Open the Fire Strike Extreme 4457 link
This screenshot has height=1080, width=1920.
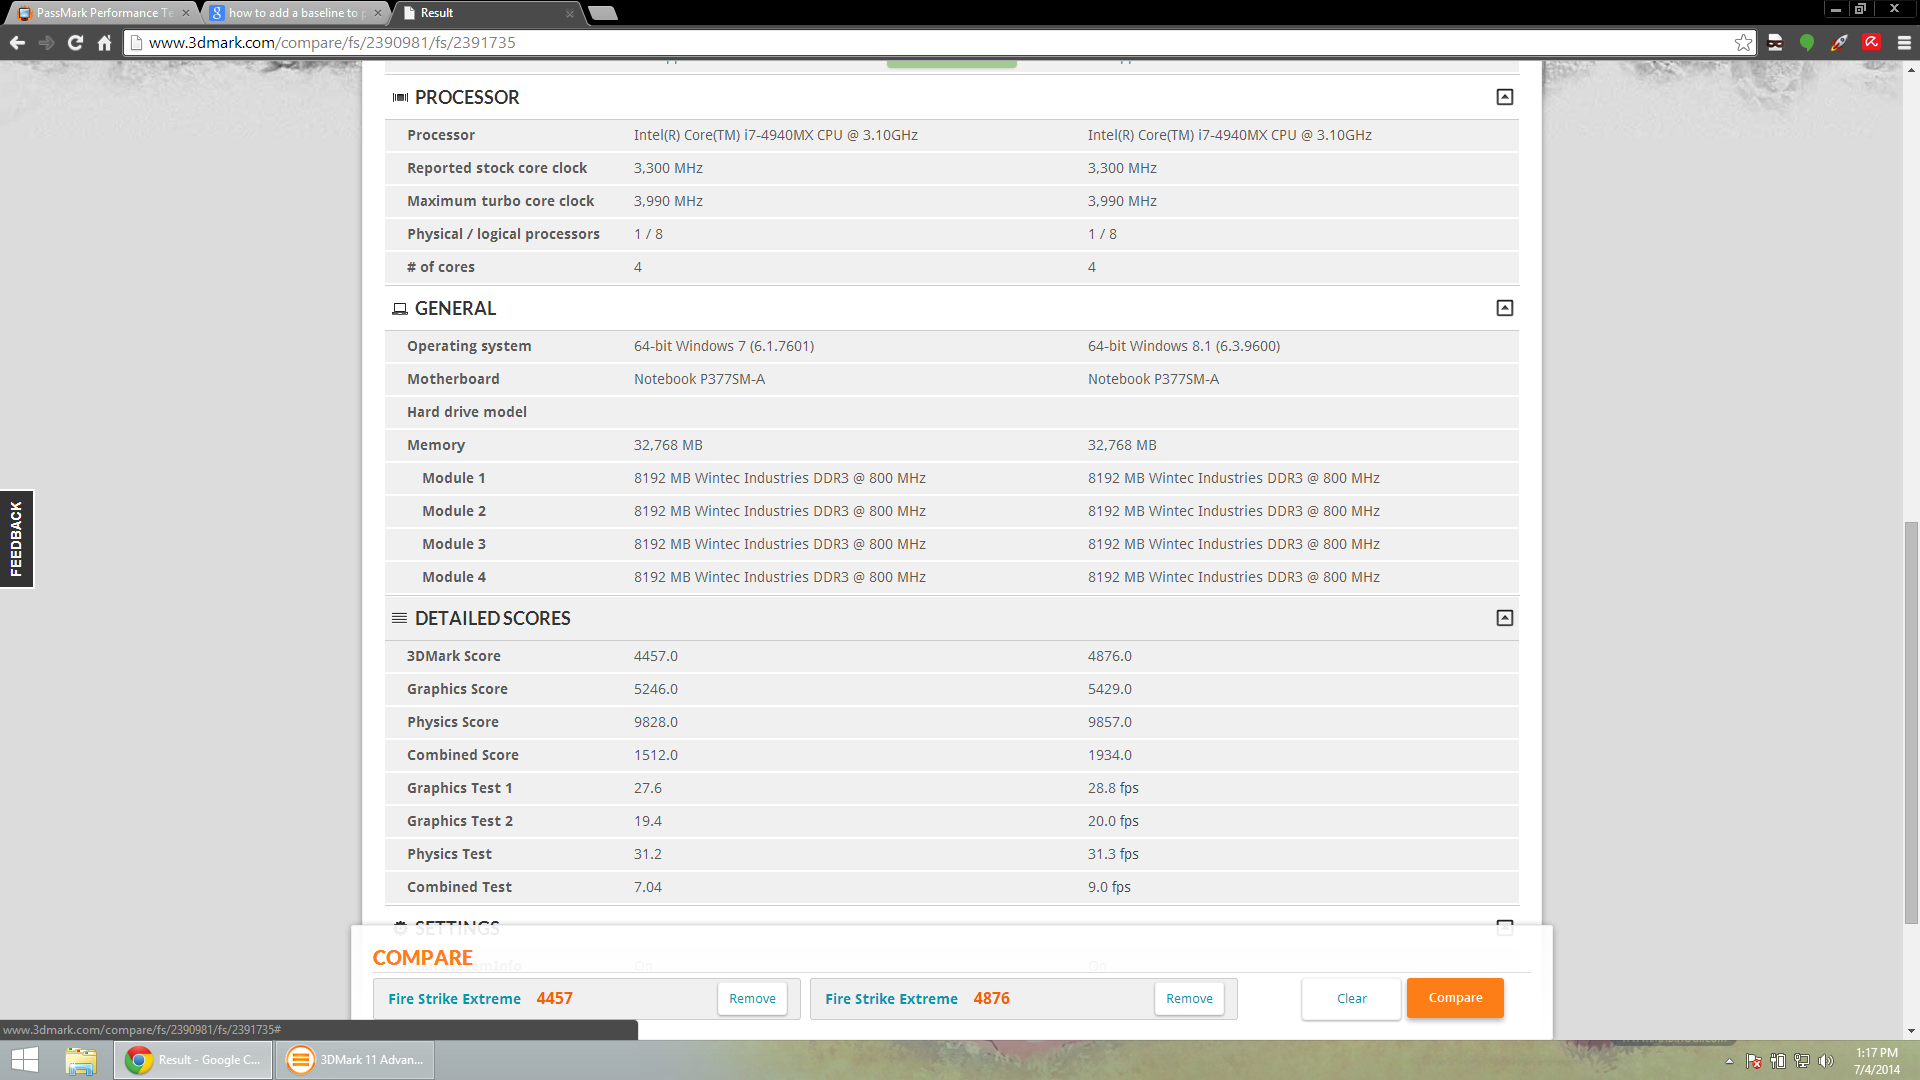click(454, 999)
